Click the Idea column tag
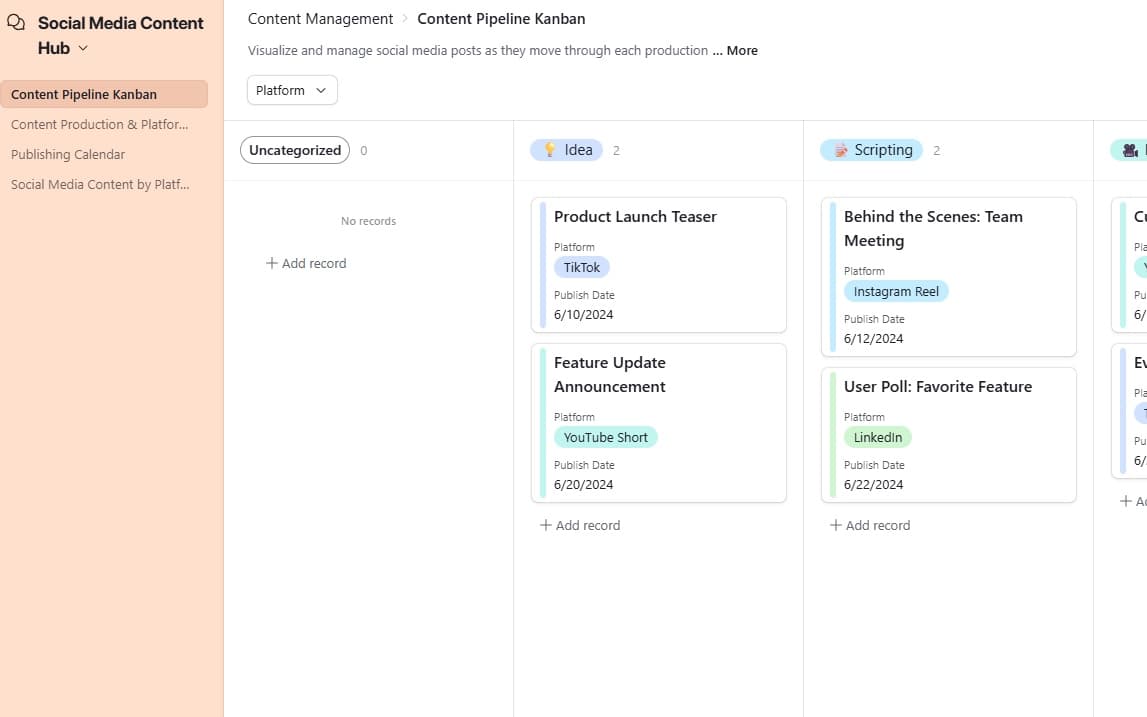Screen dimensions: 1147x717 pos(566,150)
